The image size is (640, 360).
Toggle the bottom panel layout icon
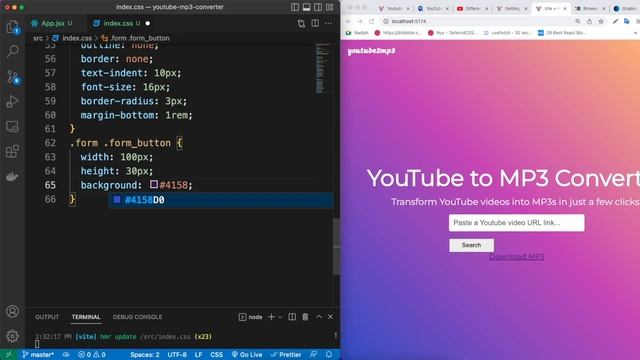coord(307,7)
